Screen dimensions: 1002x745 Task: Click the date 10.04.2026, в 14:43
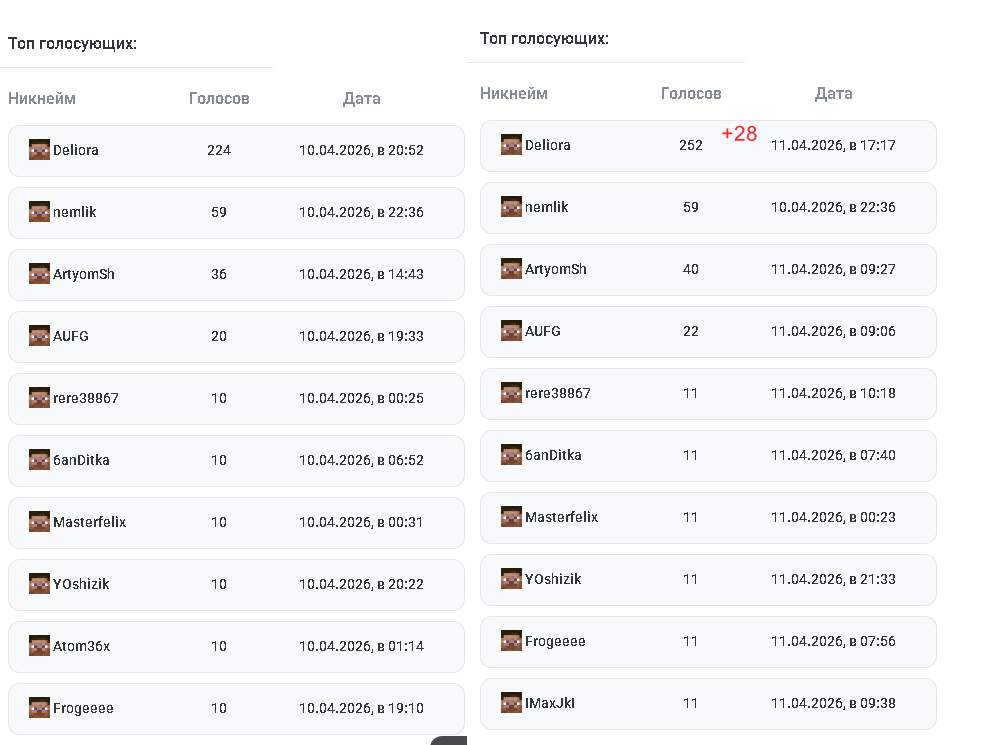click(361, 274)
